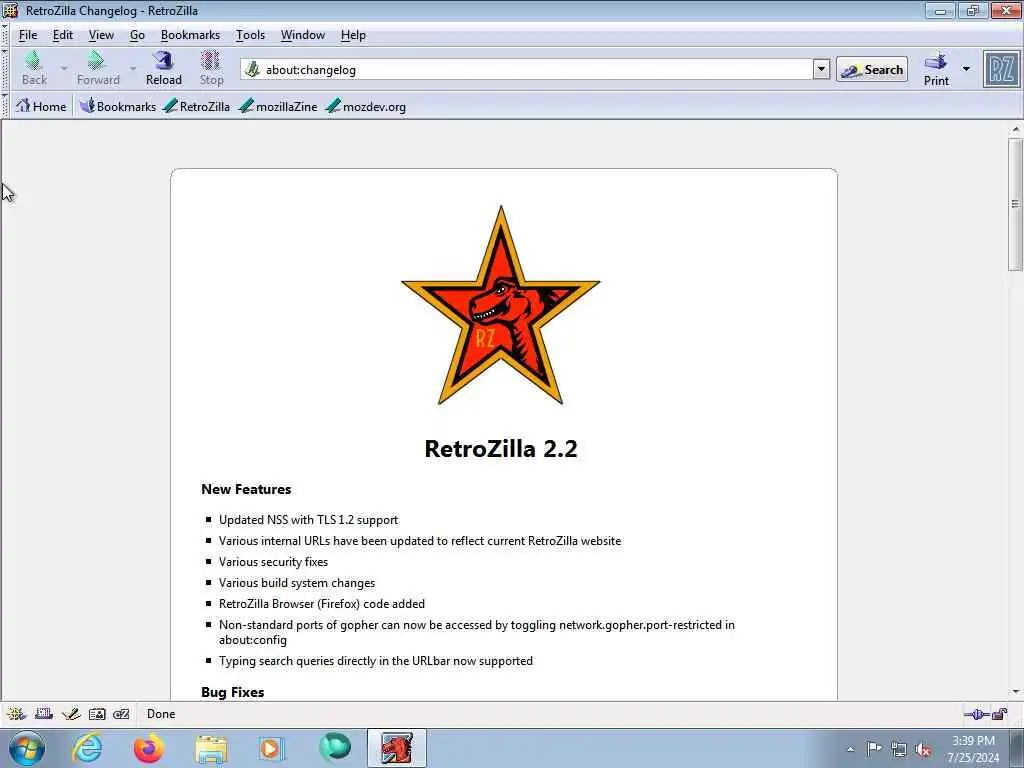The width and height of the screenshot is (1024, 768).
Task: Show hidden system tray icons arrow
Action: tap(850, 749)
